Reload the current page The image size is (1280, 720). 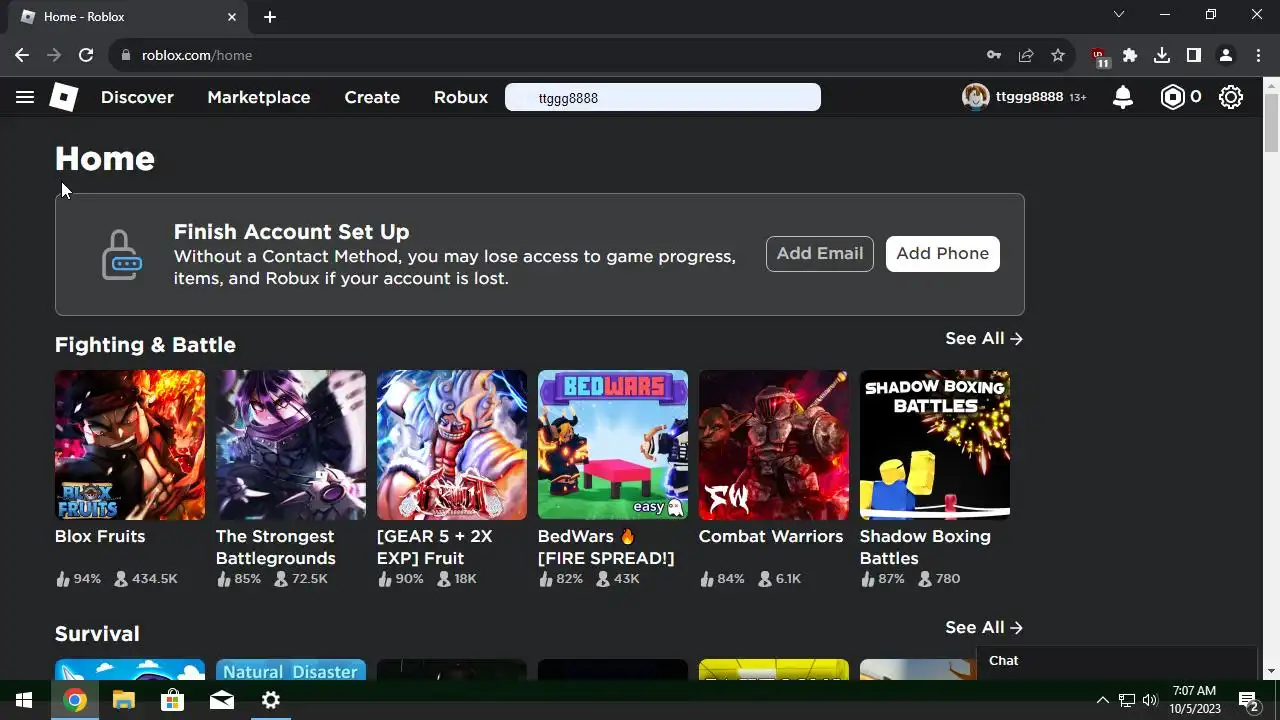(86, 55)
